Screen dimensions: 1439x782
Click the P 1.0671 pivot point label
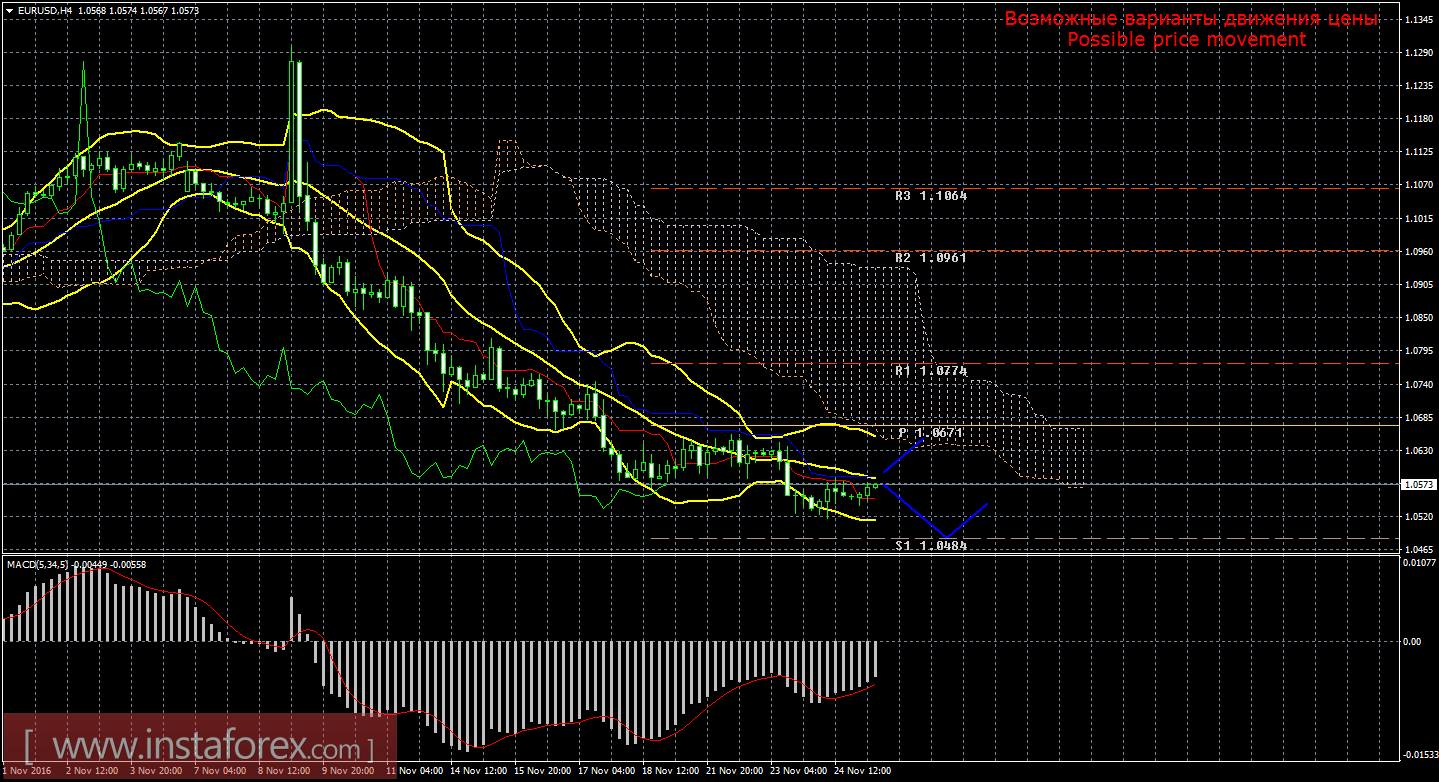pyautogui.click(x=929, y=433)
